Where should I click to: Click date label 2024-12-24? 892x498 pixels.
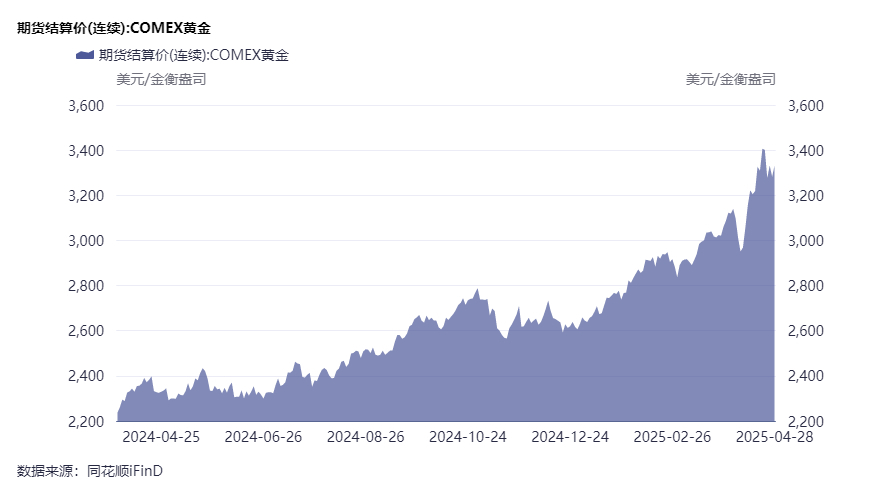point(570,437)
